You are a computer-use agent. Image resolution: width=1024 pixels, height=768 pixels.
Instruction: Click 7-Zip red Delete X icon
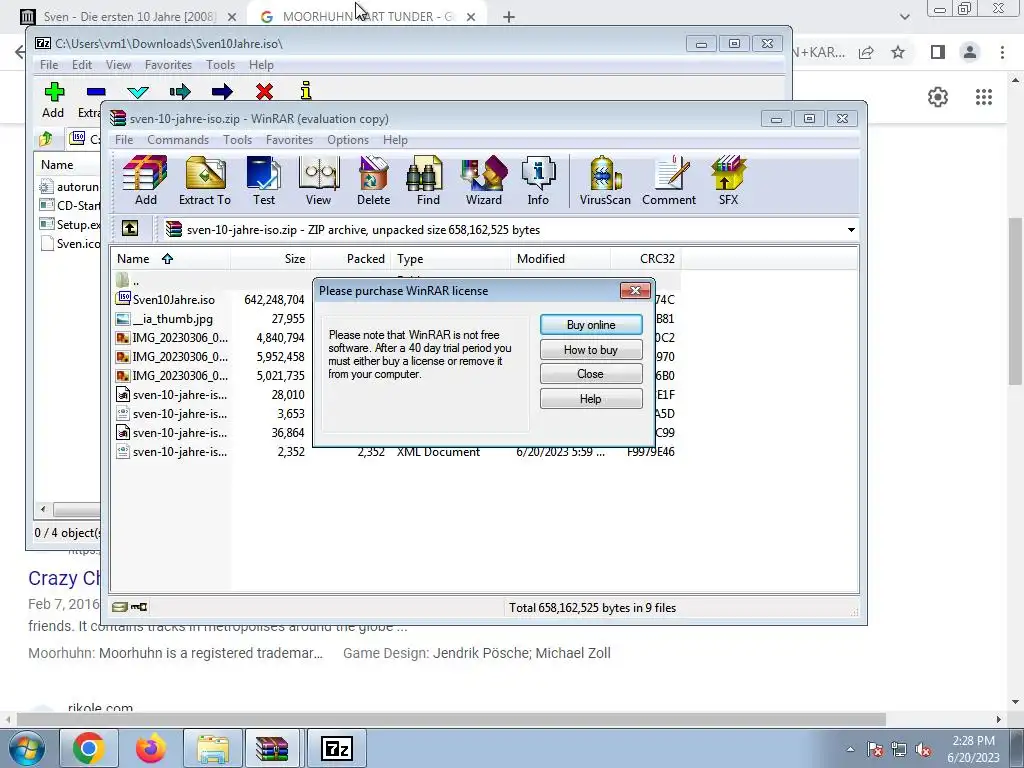point(264,92)
